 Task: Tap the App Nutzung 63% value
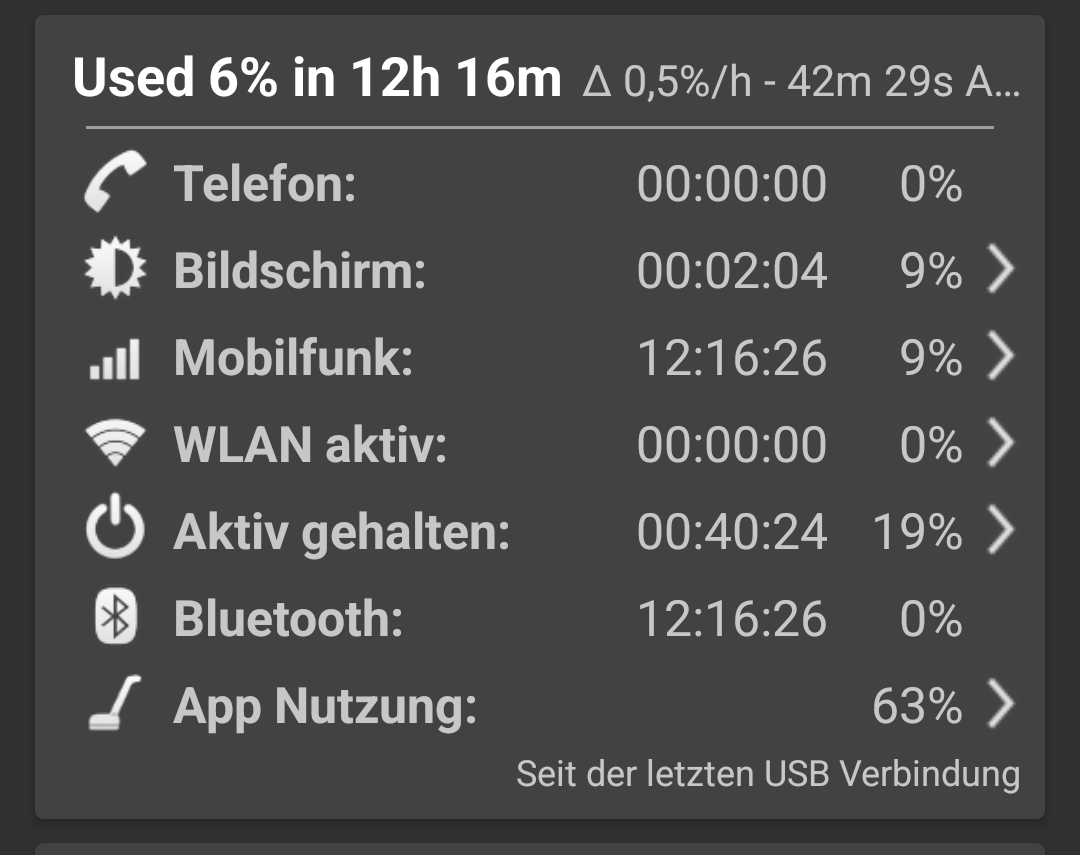click(917, 706)
